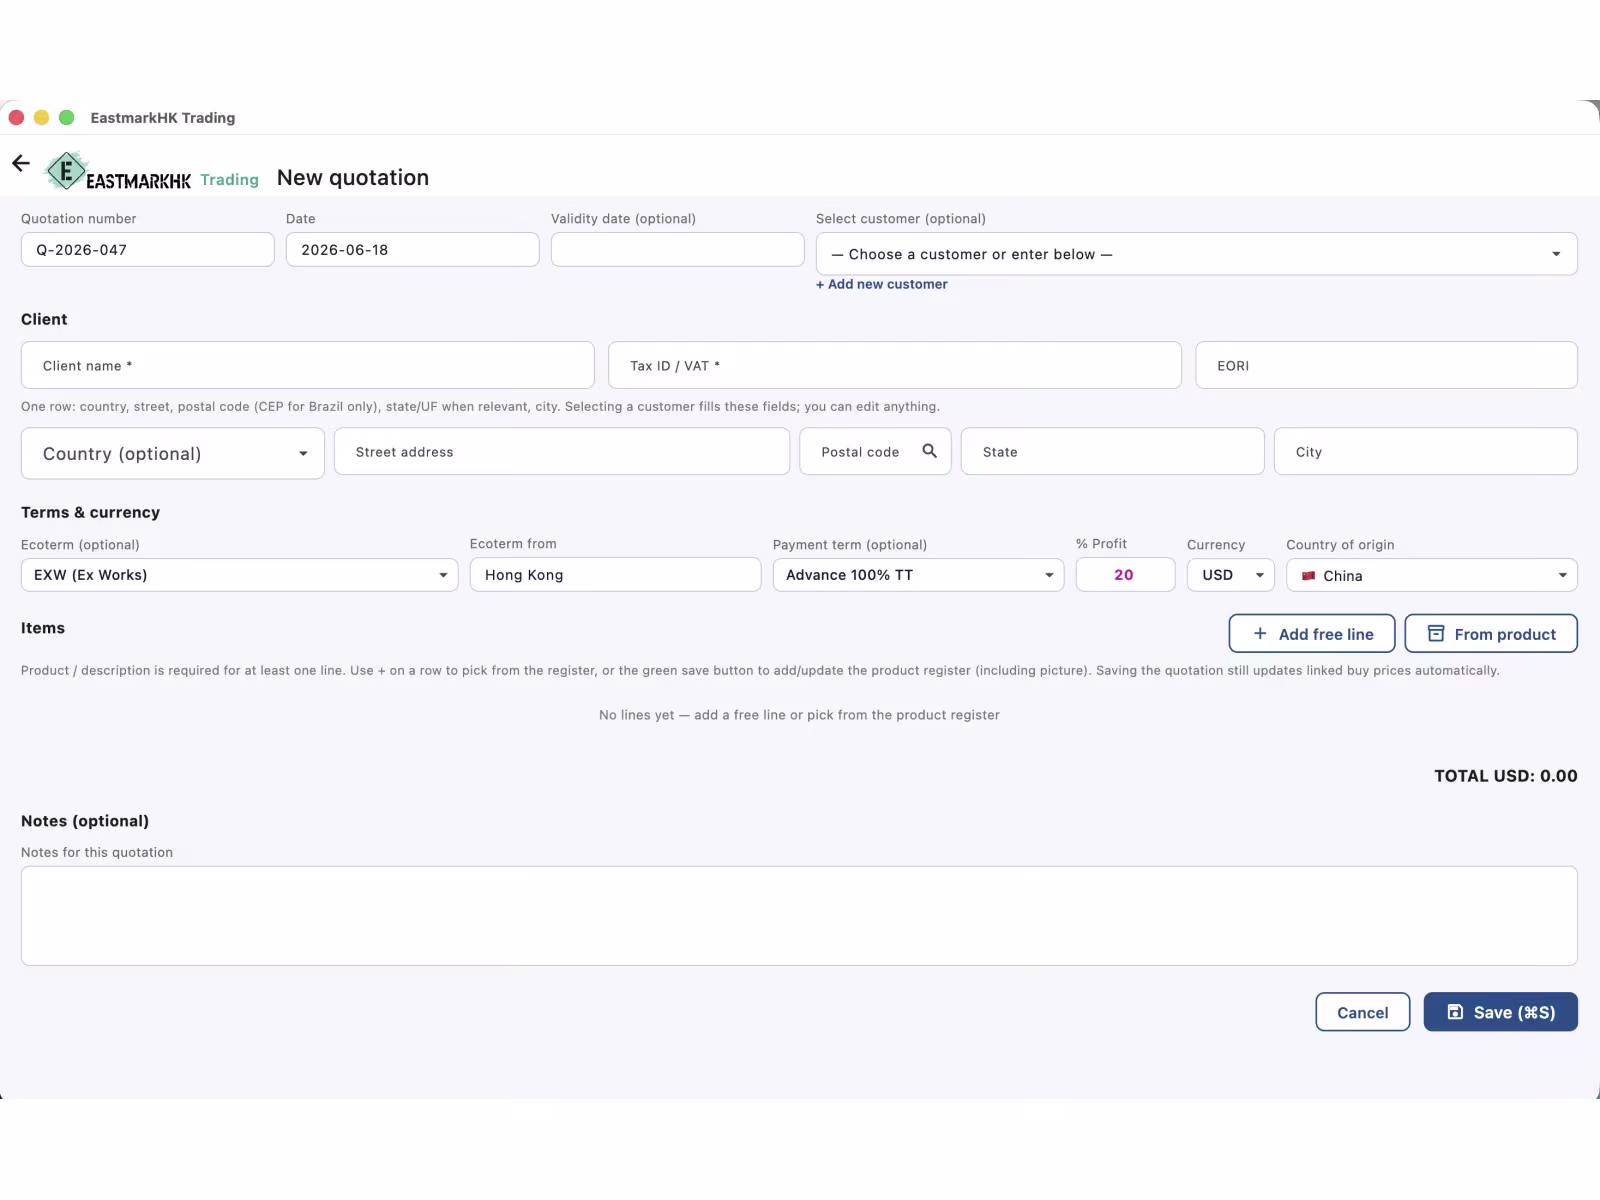Set the Validity date field

(x=677, y=250)
